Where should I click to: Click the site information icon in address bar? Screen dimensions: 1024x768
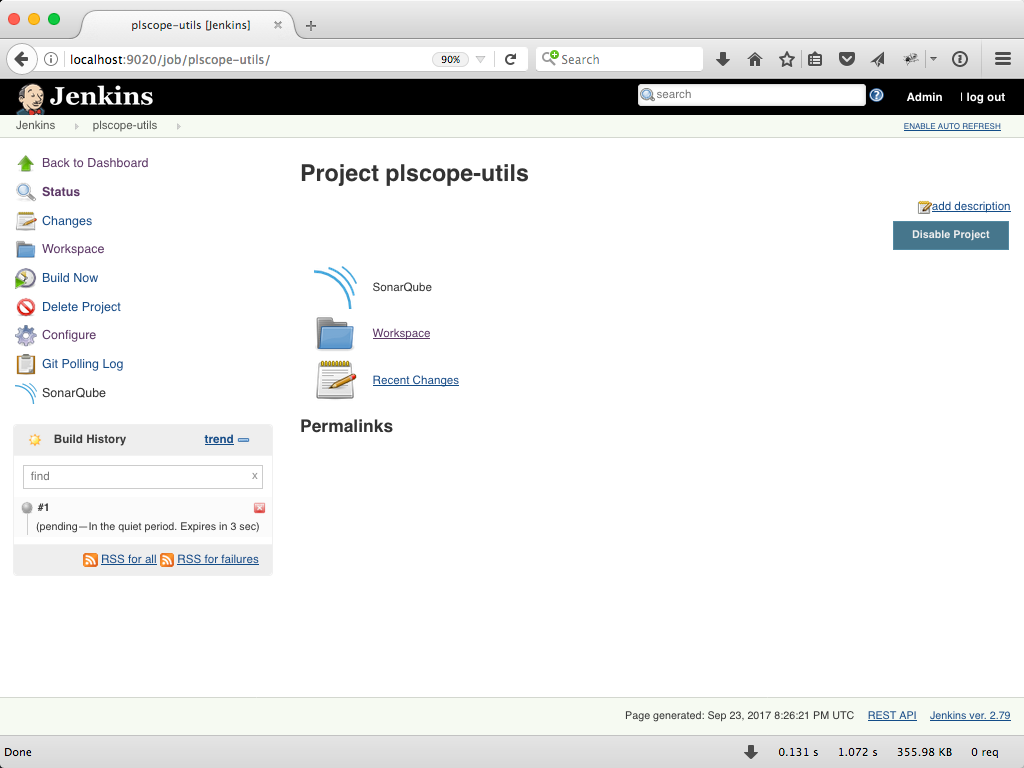click(x=50, y=59)
